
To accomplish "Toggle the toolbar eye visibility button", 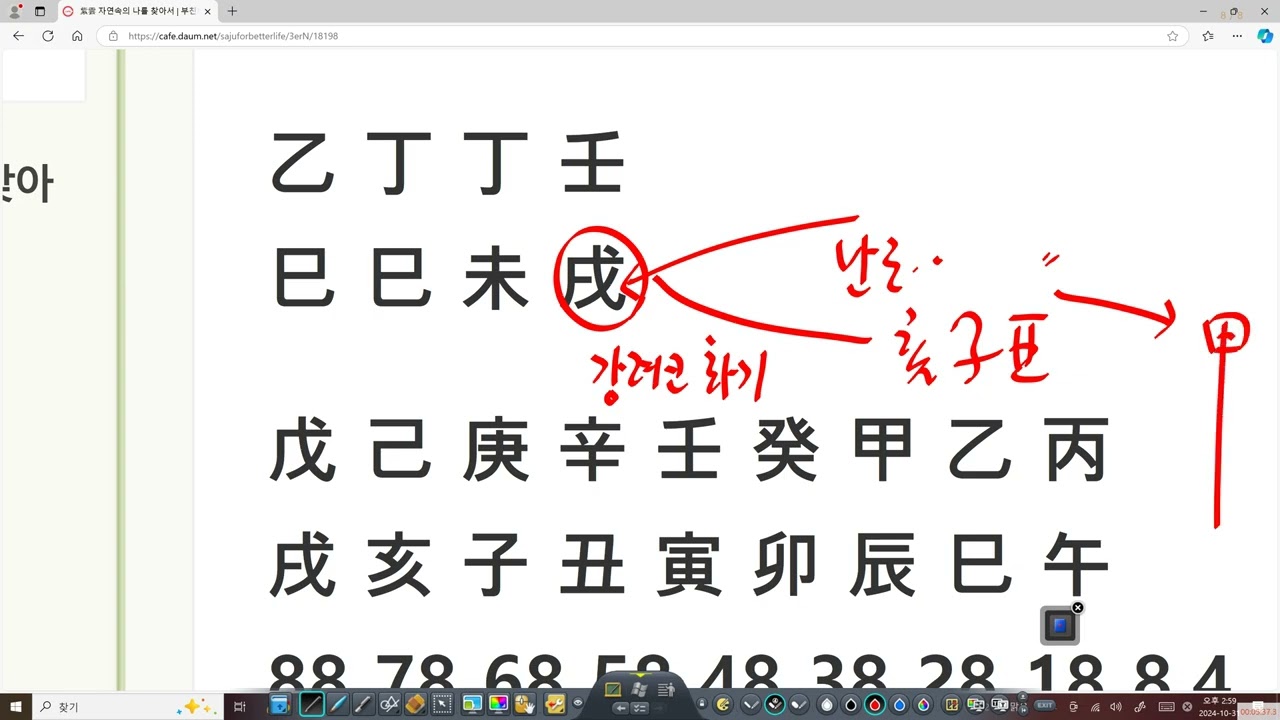I will point(578,703).
